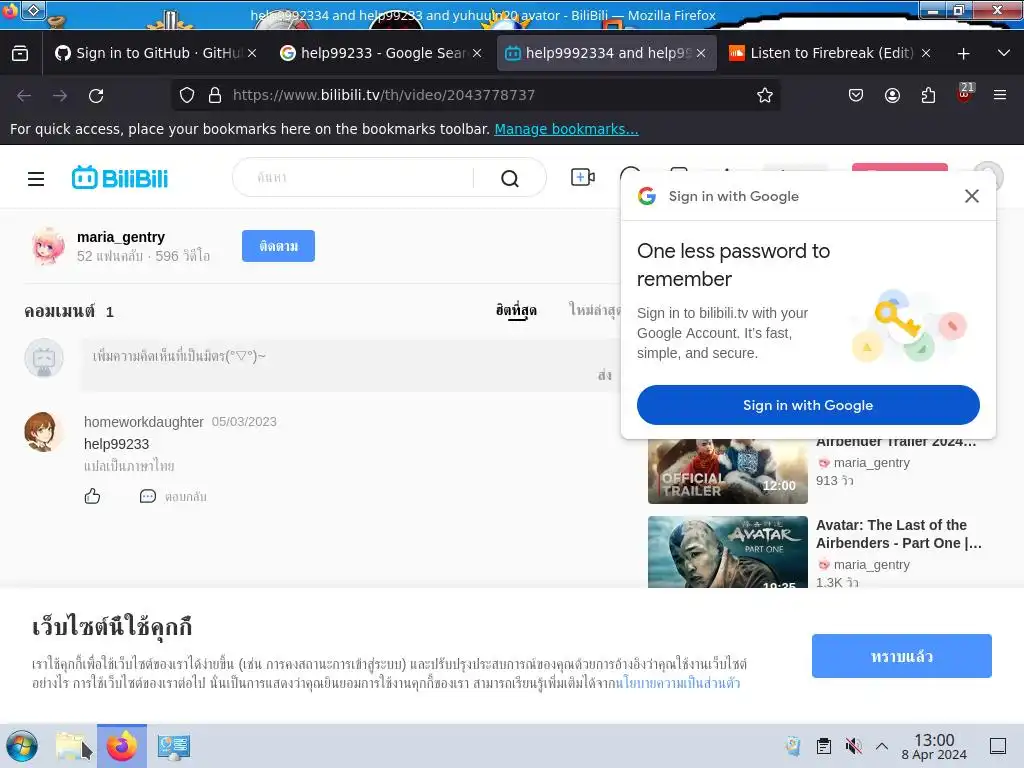Open the Firefox application menu
1024x768 pixels.
[x=1000, y=95]
